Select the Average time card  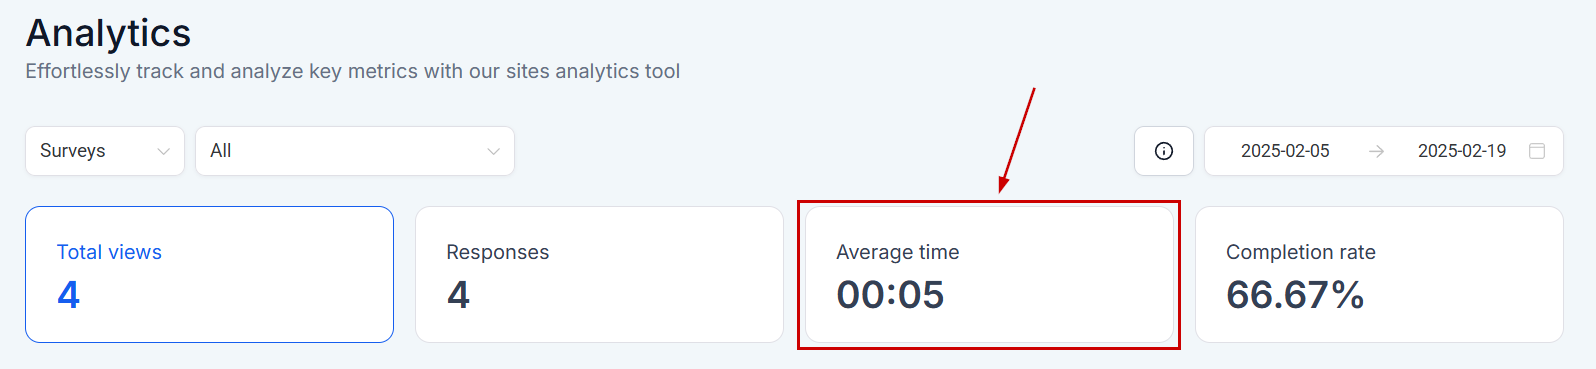click(989, 274)
